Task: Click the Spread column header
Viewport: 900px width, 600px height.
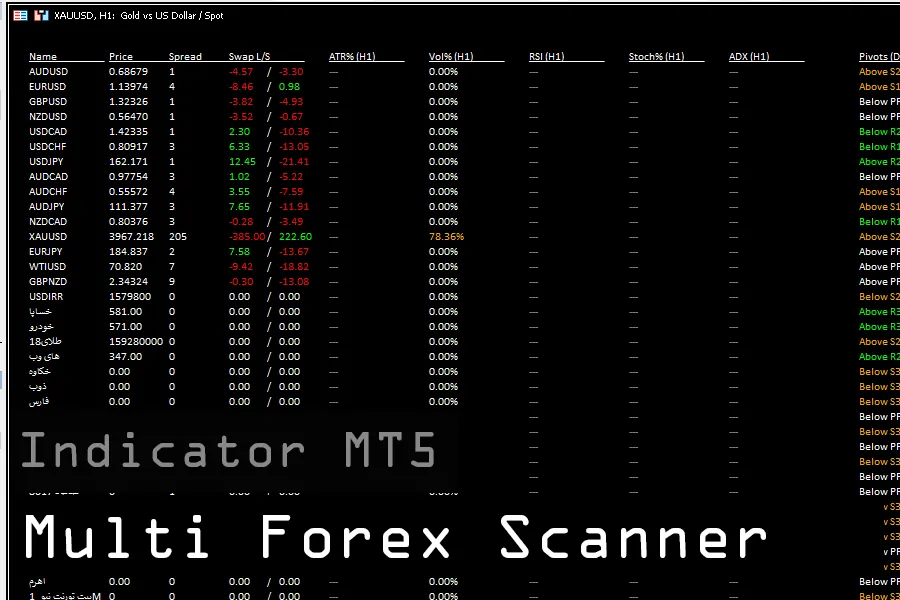Action: coord(185,56)
